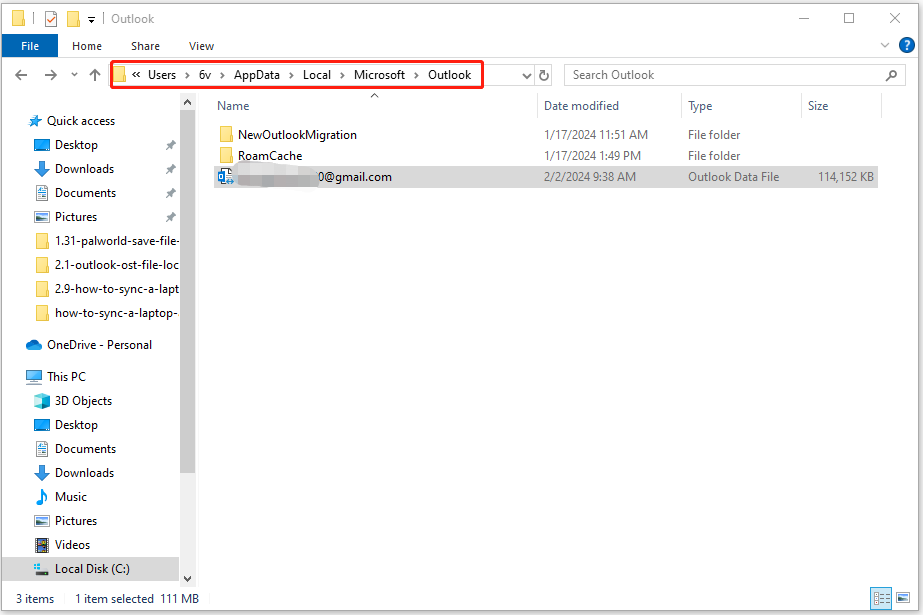The image size is (923, 615).
Task: Open Downloads under This PC
Action: (x=84, y=473)
